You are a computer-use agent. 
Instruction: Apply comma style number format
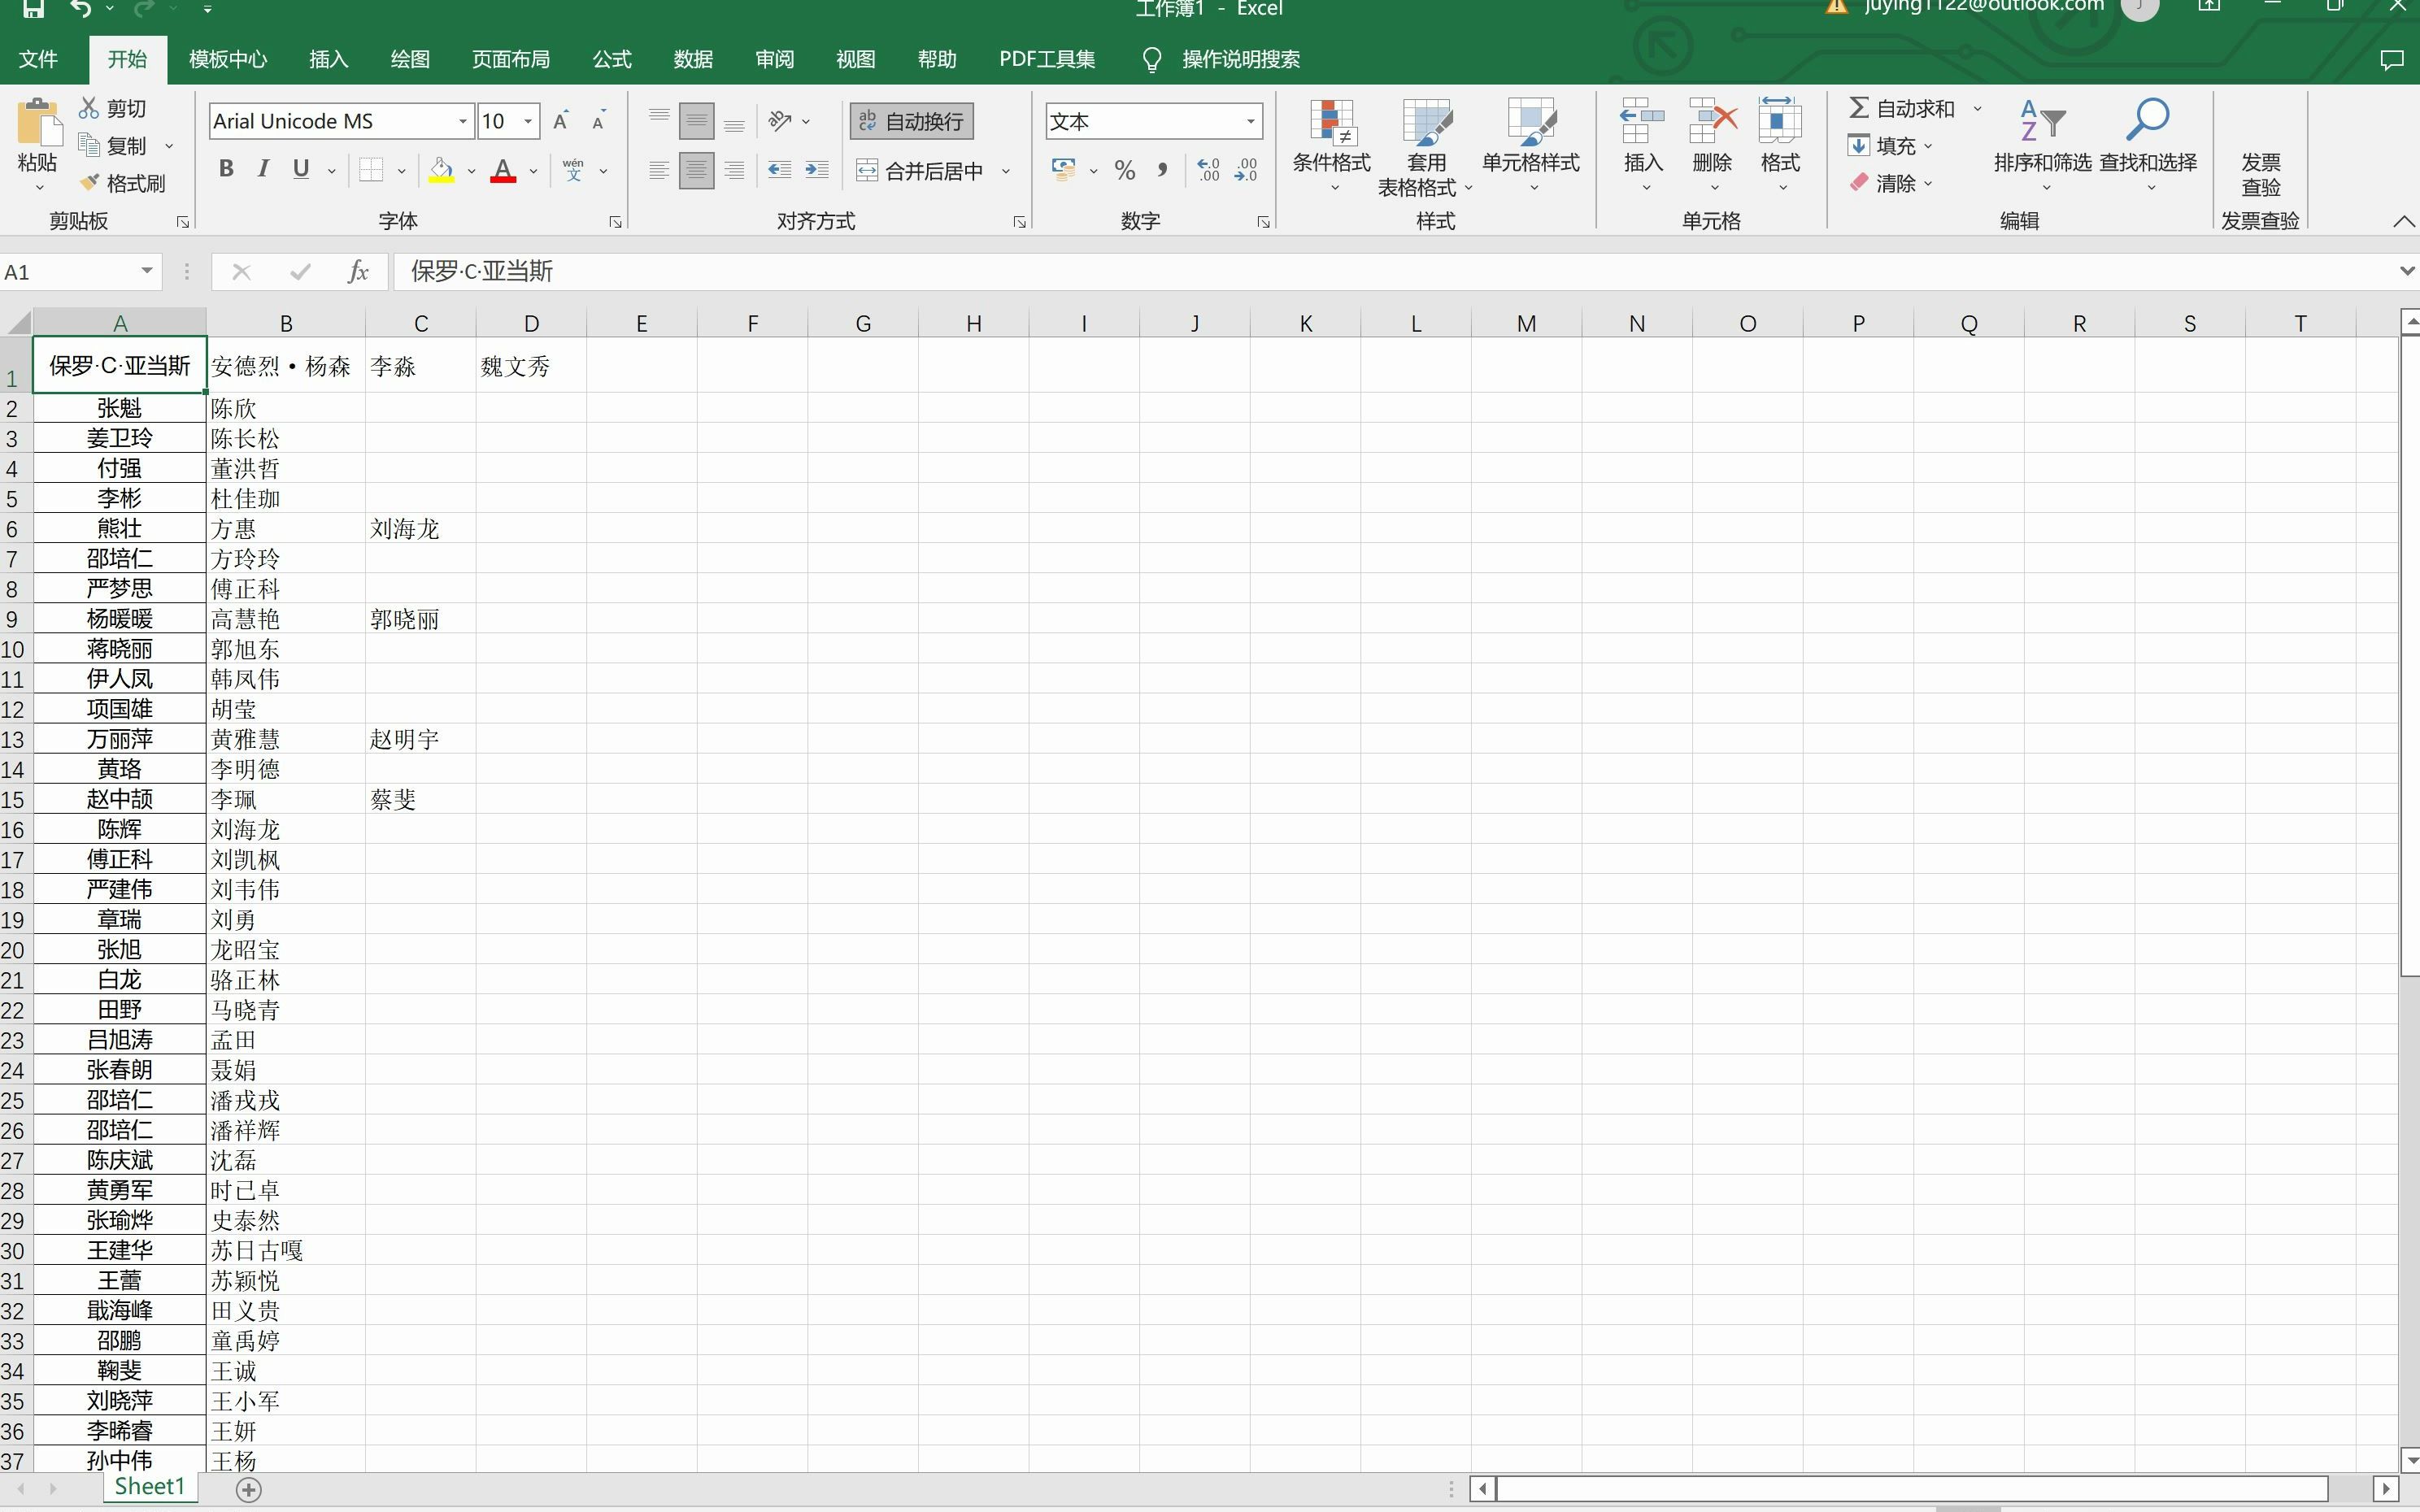pyautogui.click(x=1162, y=170)
